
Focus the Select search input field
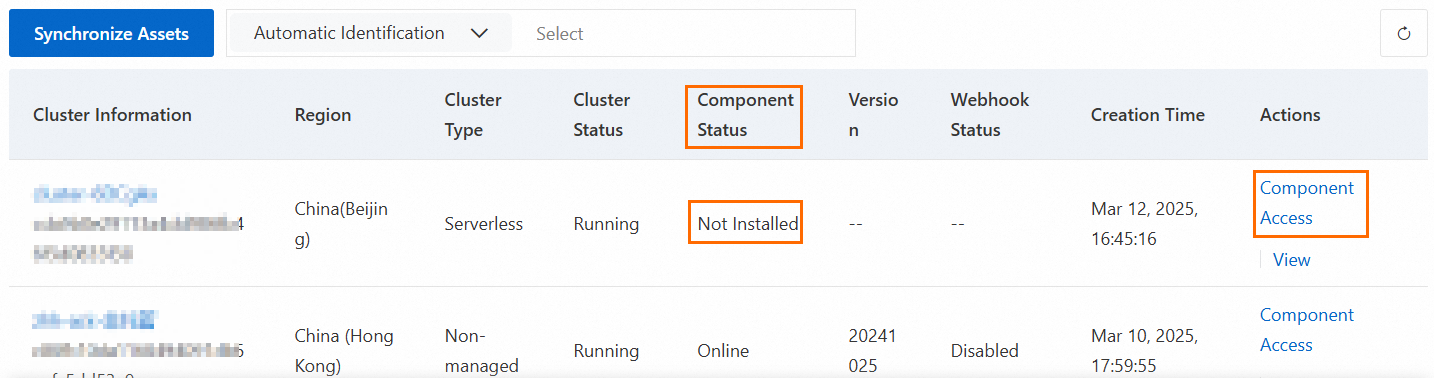coord(685,34)
